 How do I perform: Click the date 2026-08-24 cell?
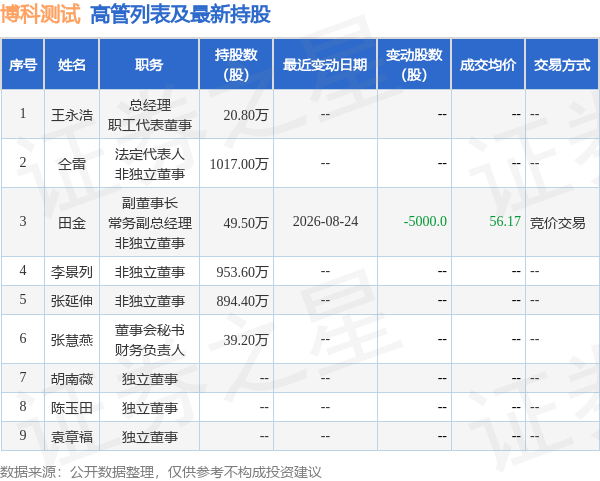click(x=325, y=222)
